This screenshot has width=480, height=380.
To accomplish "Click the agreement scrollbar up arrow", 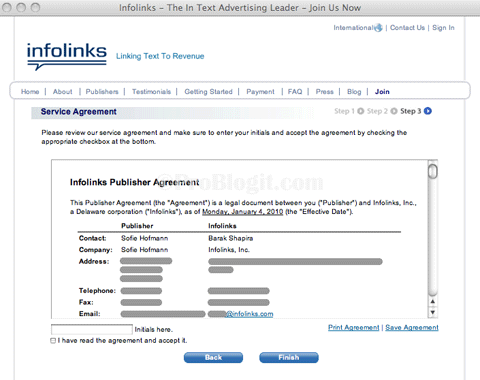I will point(433,301).
